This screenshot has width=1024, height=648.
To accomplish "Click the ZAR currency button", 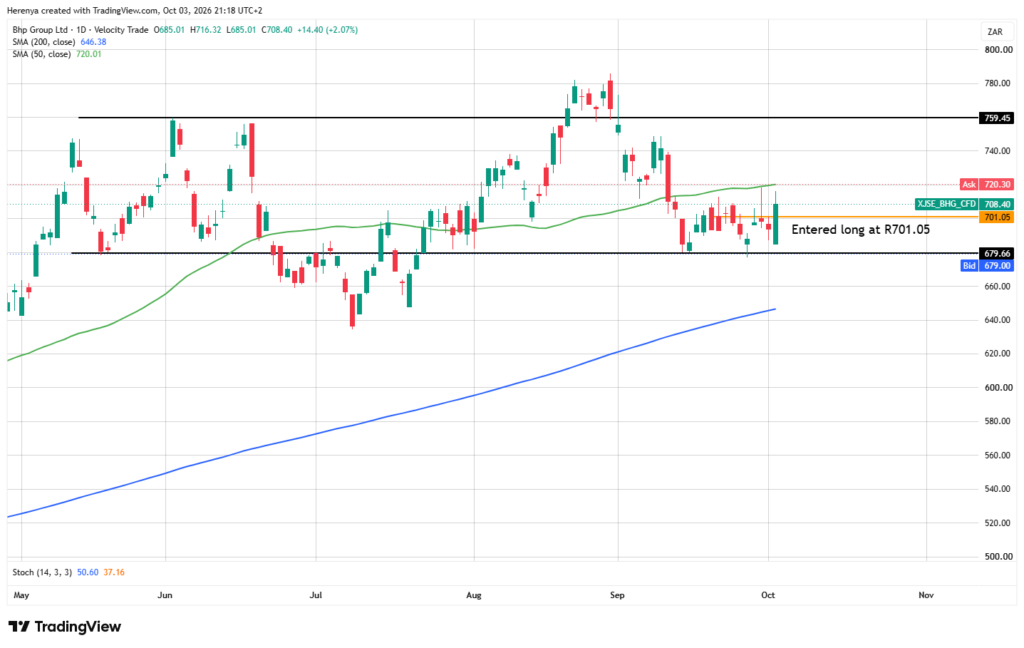I will 995,31.
